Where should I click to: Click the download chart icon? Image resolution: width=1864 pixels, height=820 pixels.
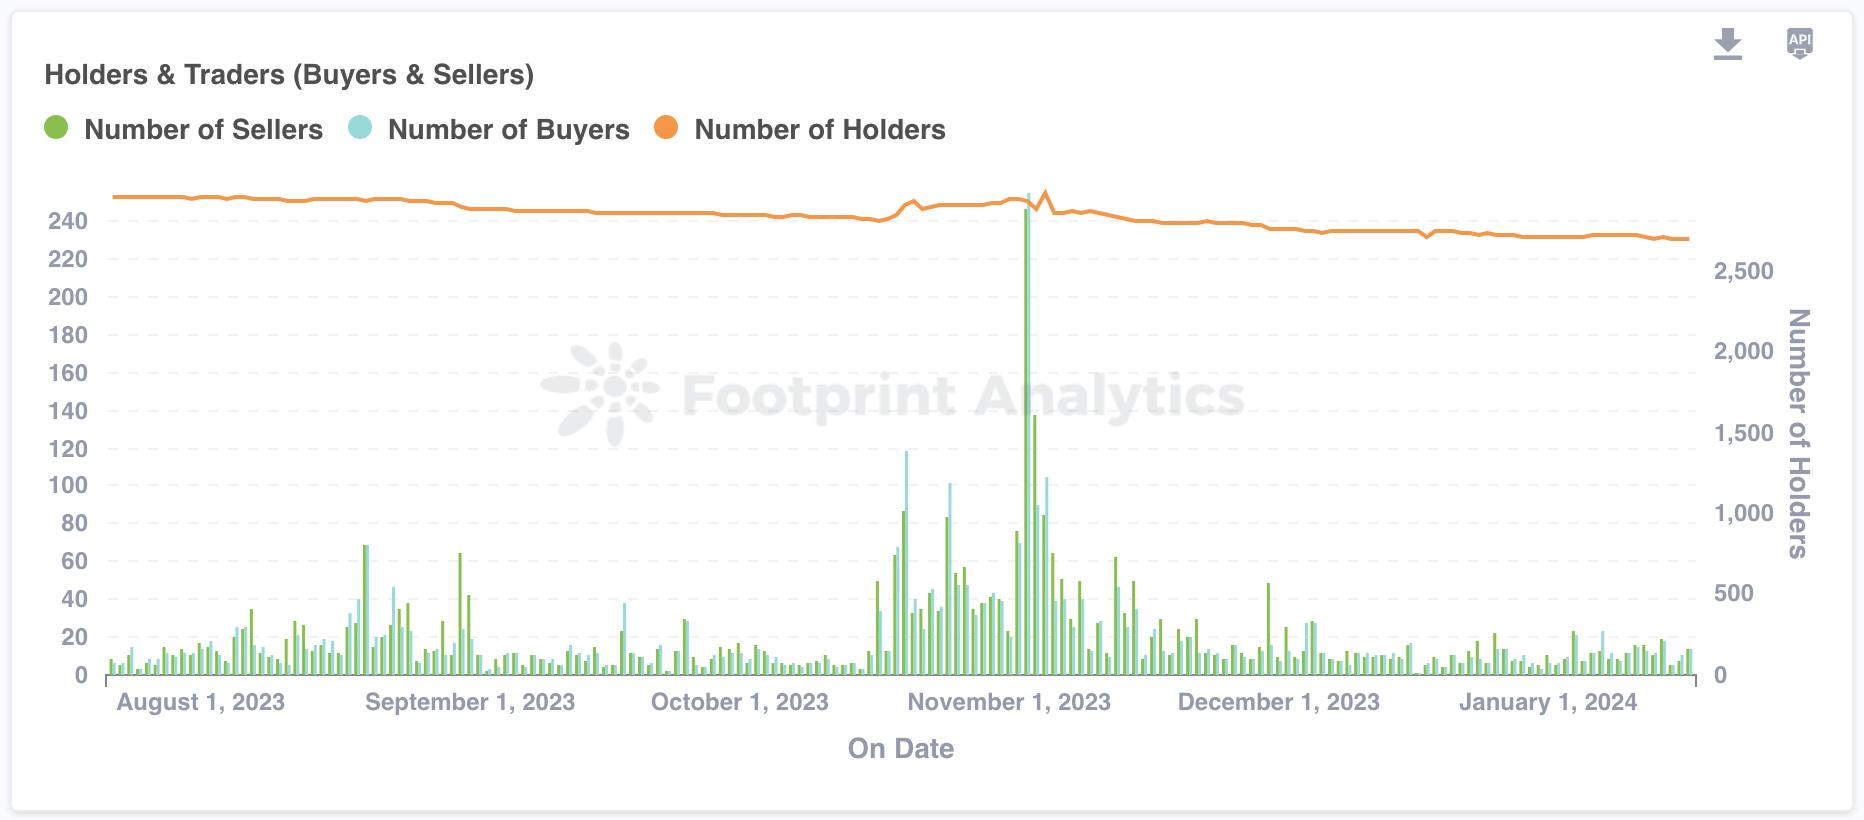pyautogui.click(x=1727, y=44)
